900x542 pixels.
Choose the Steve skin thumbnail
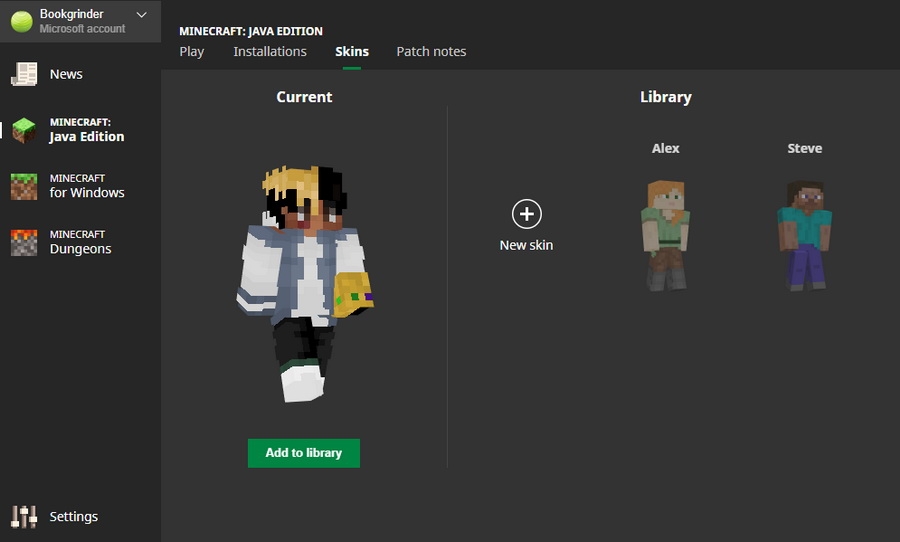pyautogui.click(x=805, y=235)
